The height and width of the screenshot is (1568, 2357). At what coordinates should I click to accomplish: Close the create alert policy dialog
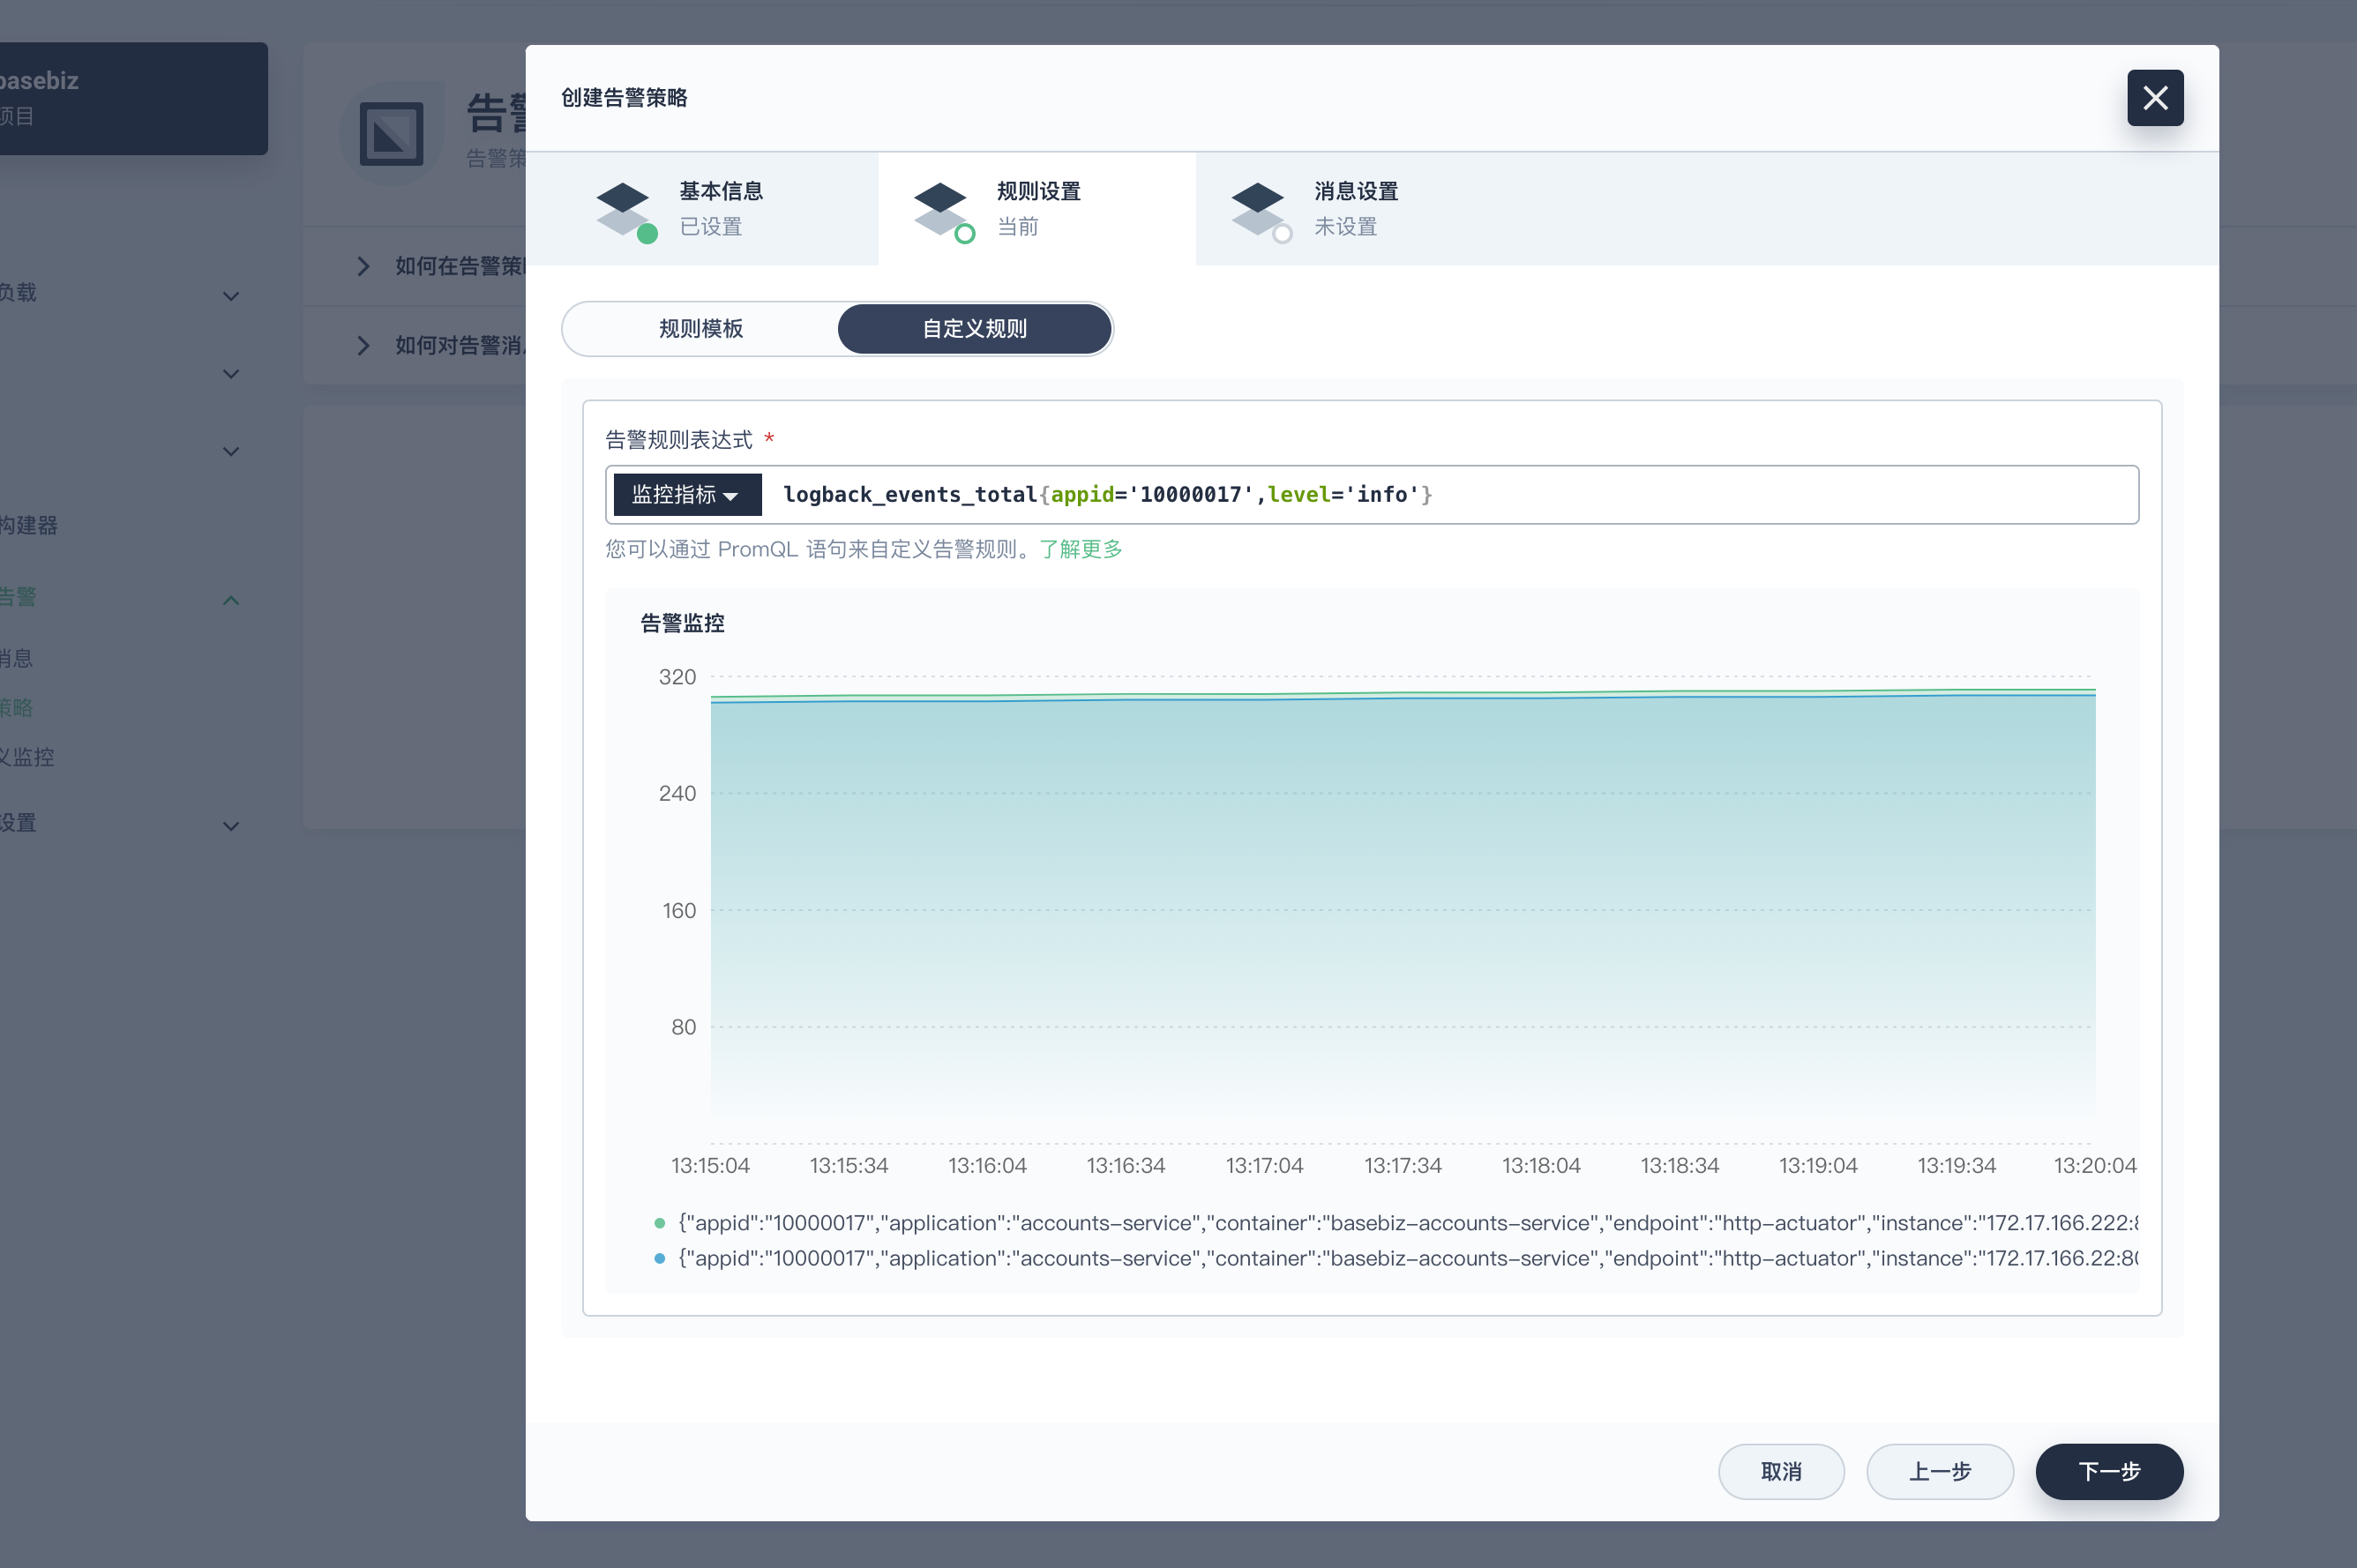tap(2154, 98)
